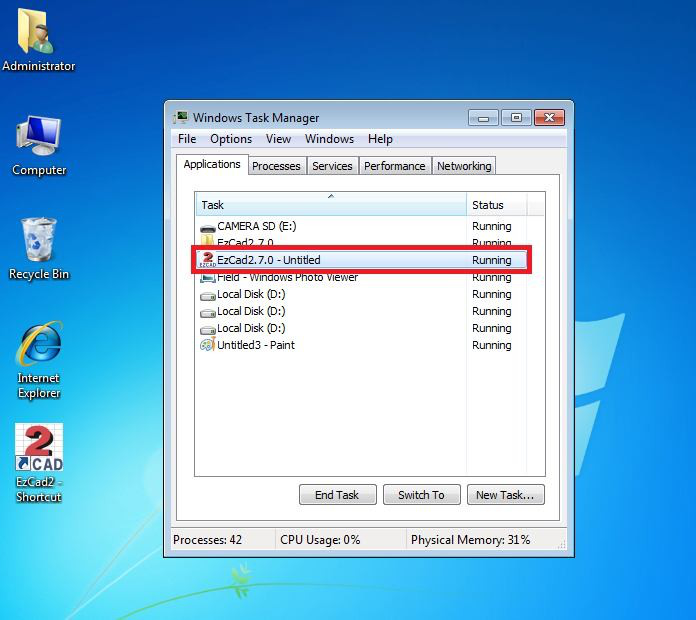
Task: Click the Windows Task Manager title text
Action: (256, 118)
